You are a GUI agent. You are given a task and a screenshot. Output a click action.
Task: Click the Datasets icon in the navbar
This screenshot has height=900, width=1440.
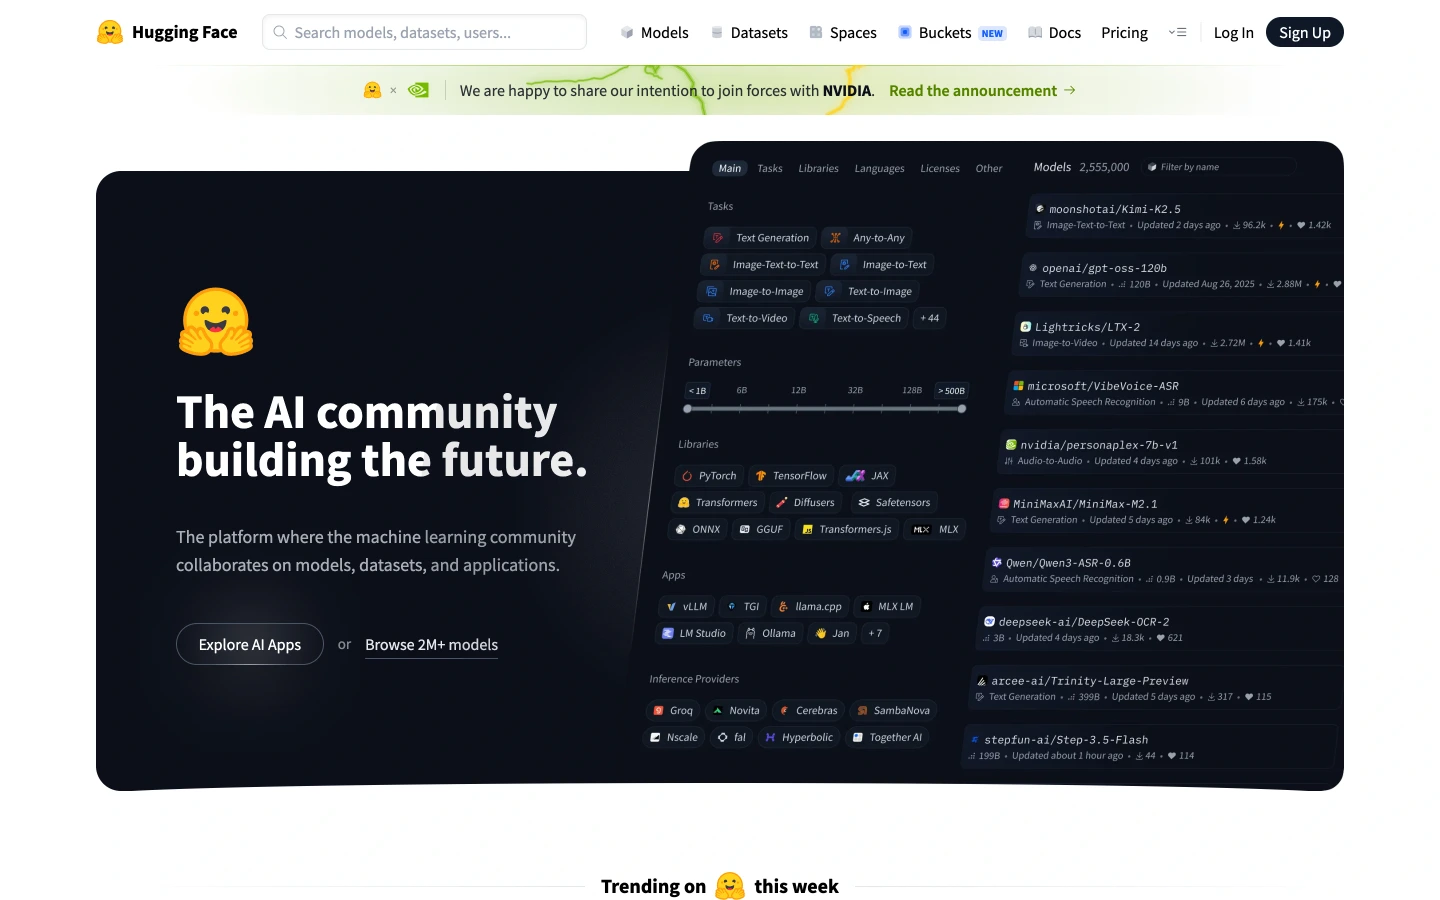tap(717, 33)
